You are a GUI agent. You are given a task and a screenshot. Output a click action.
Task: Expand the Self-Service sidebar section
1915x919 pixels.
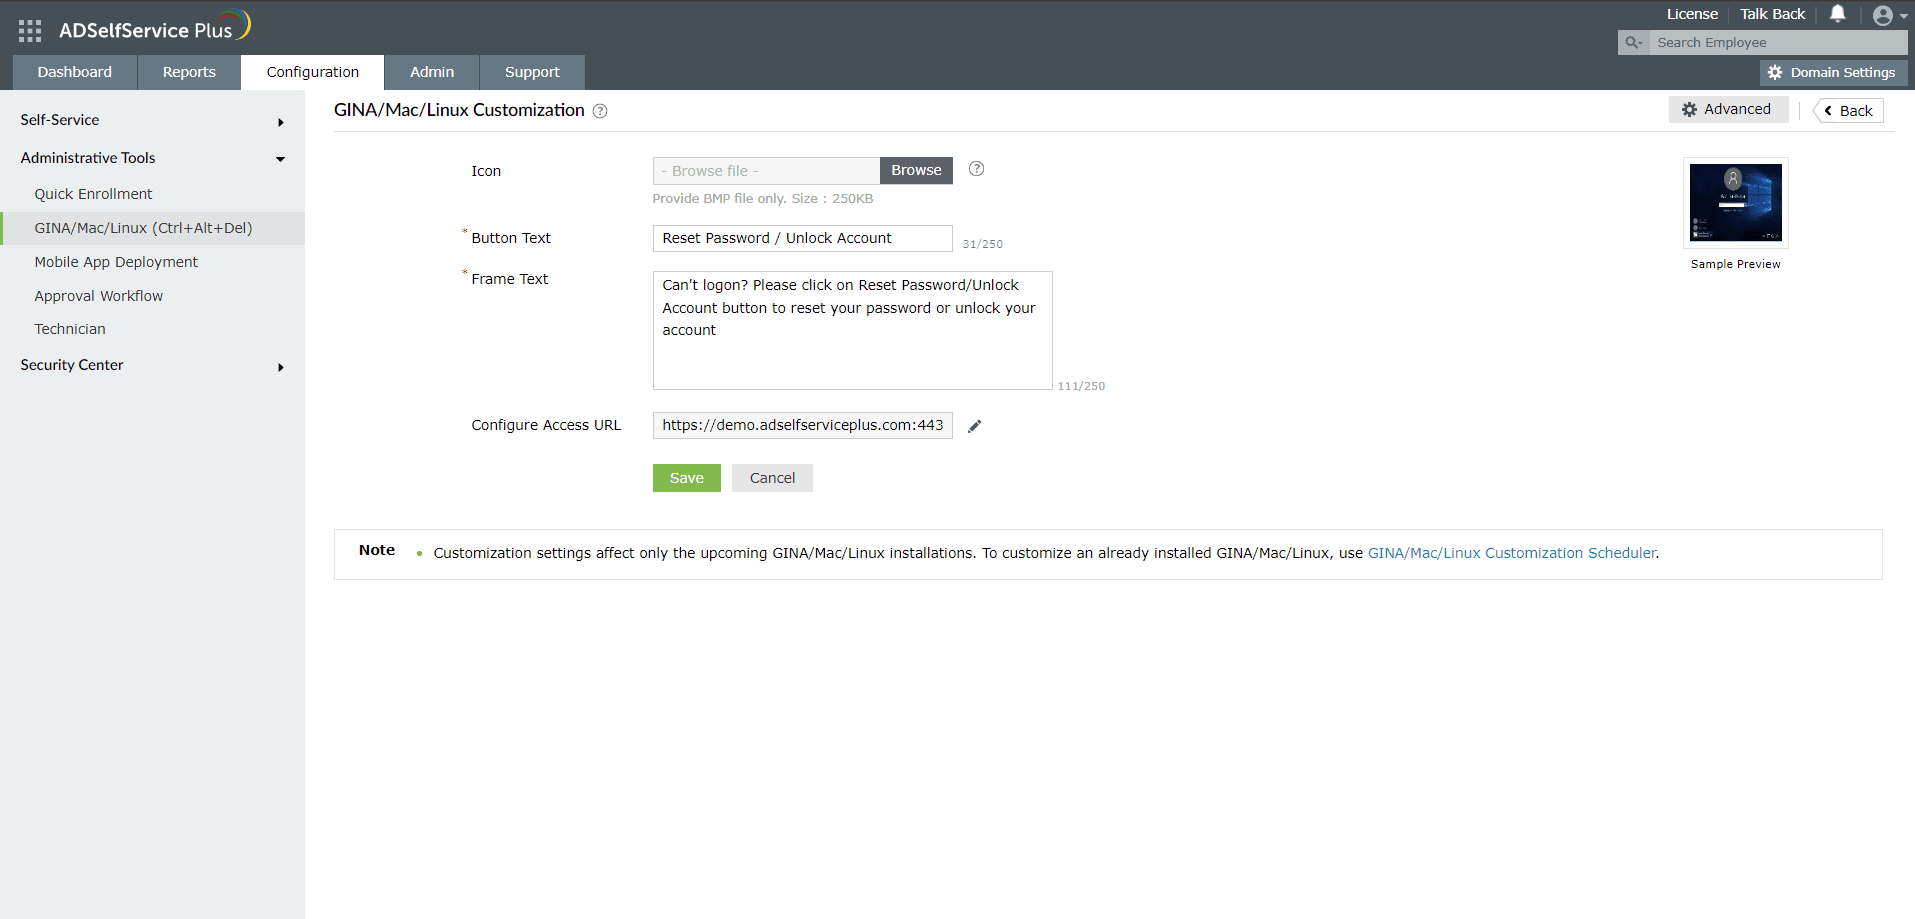(152, 120)
